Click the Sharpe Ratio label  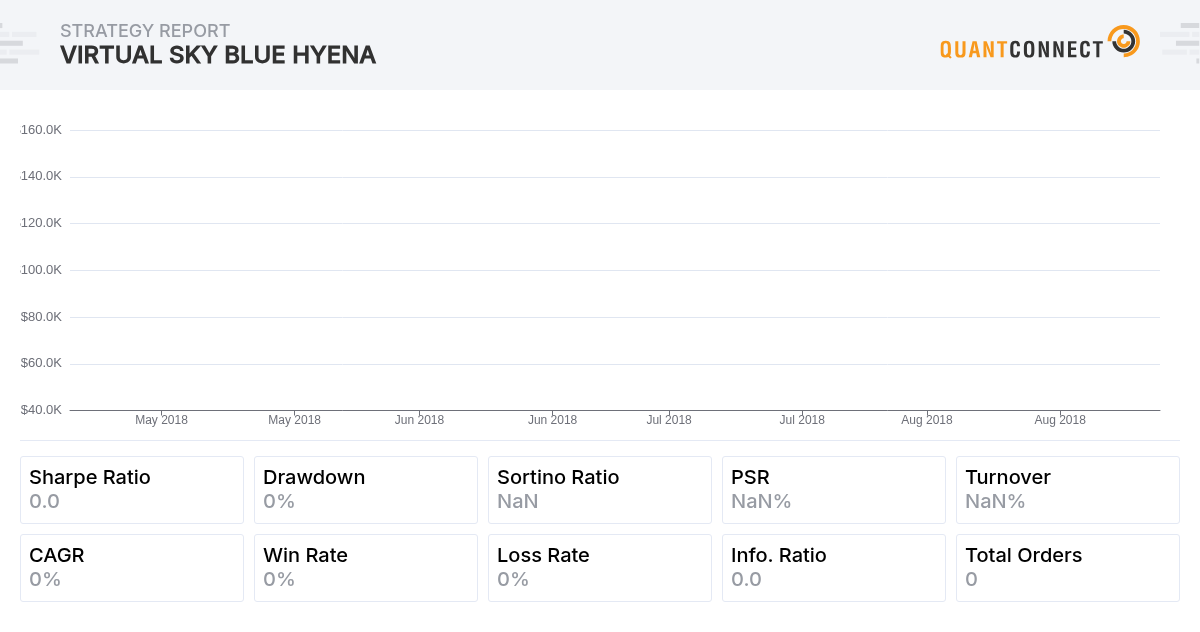click(x=90, y=477)
